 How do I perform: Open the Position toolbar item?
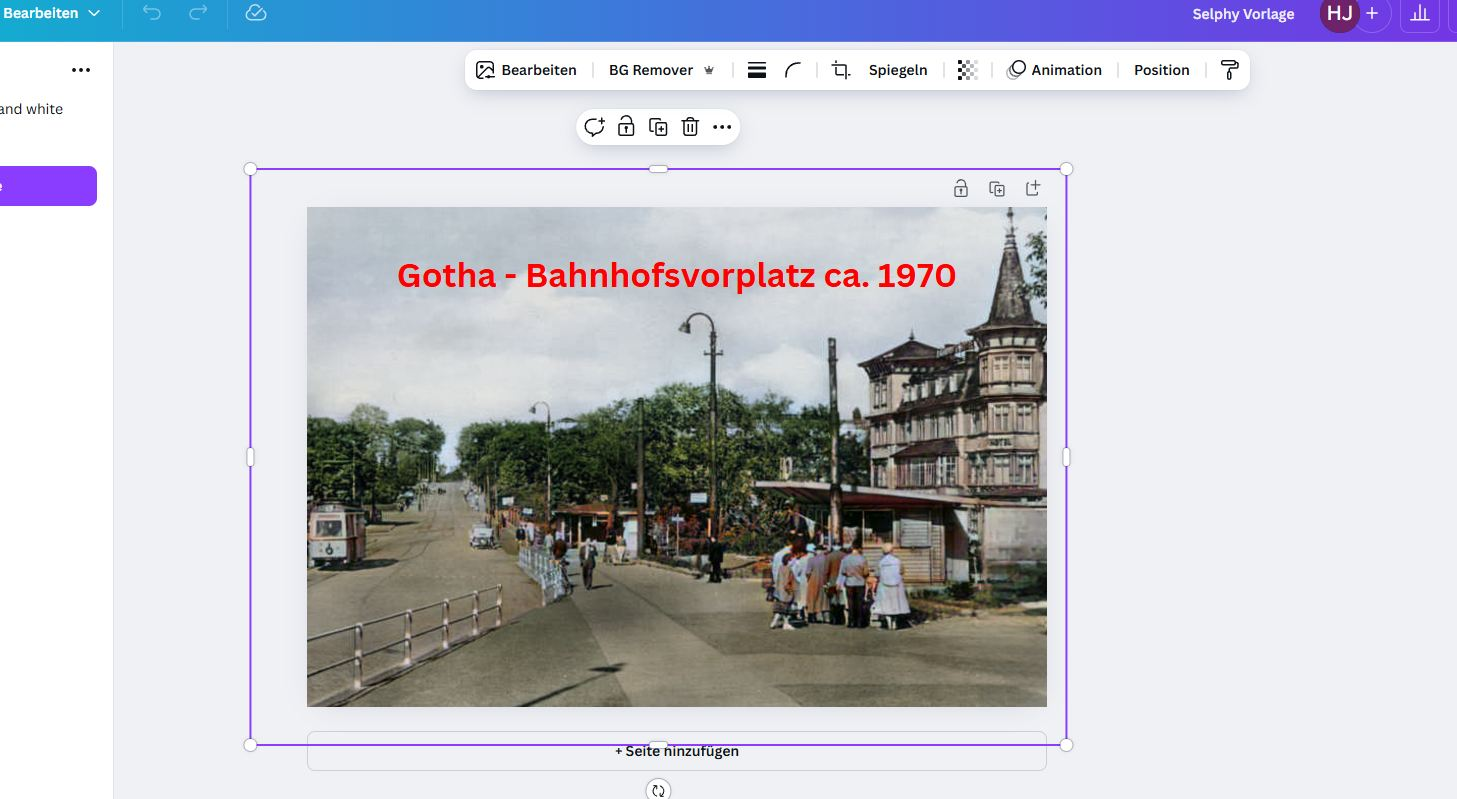1162,70
